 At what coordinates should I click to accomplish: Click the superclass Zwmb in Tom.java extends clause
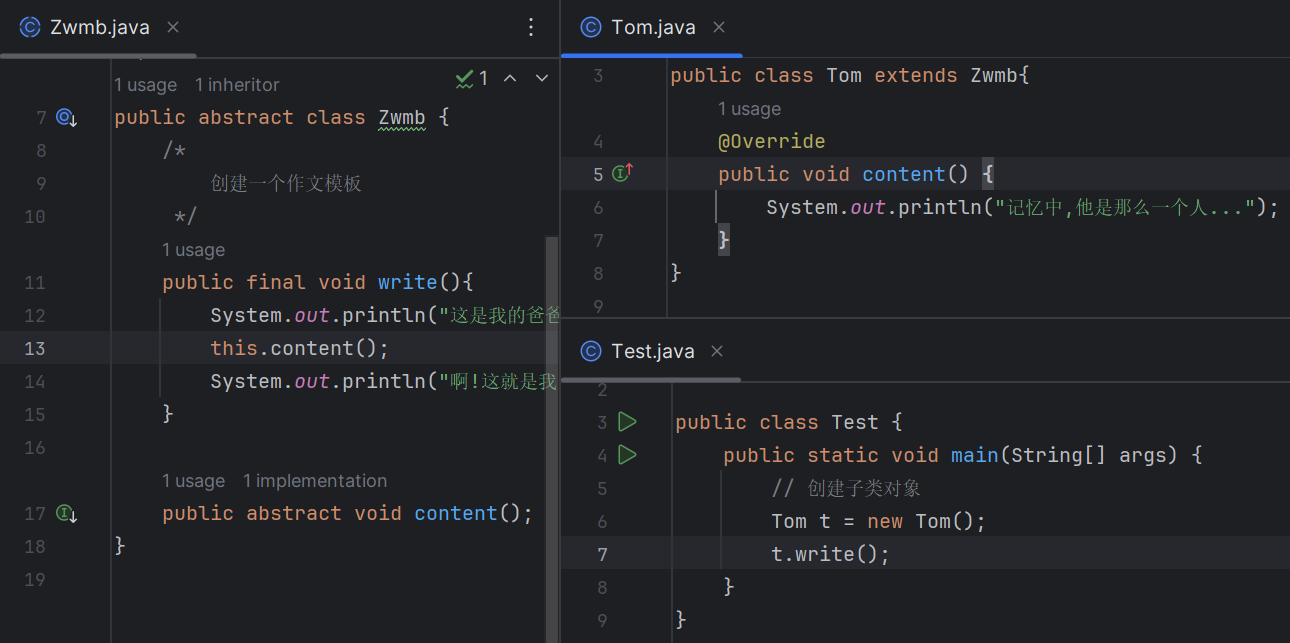pos(994,76)
